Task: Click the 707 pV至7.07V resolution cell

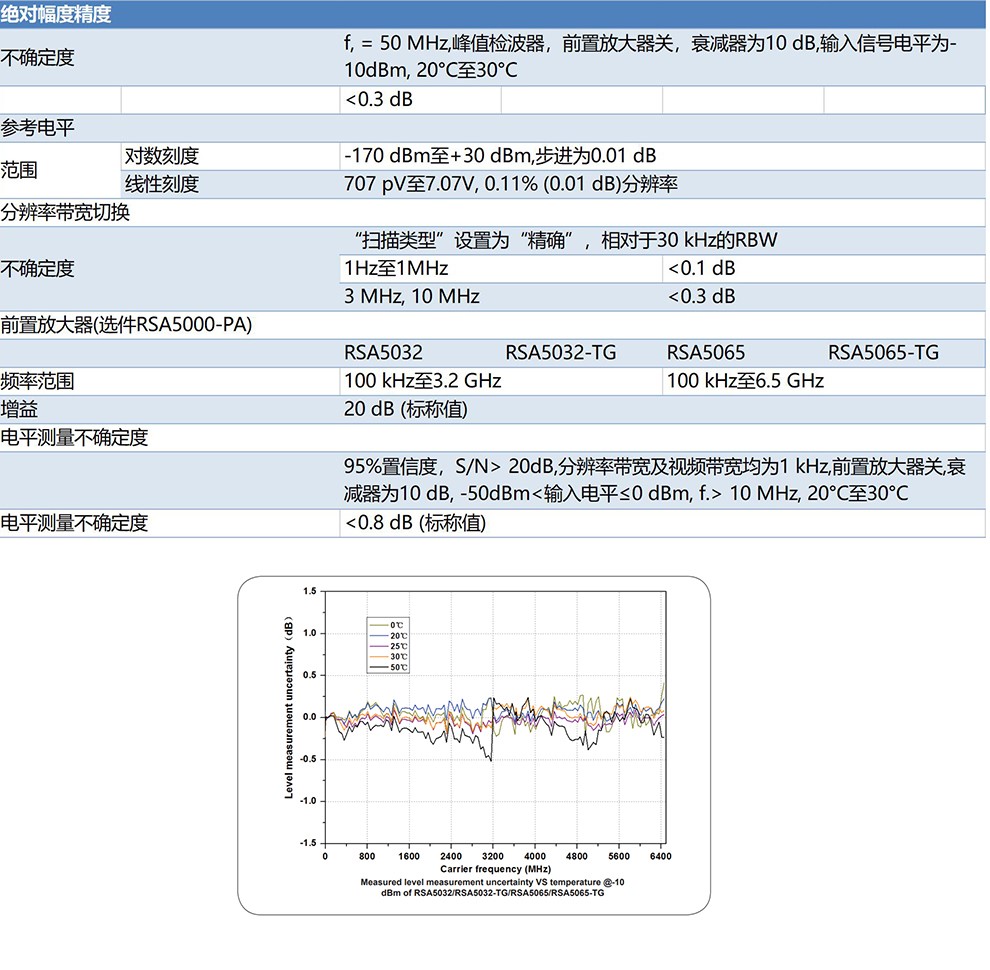Action: (x=511, y=184)
